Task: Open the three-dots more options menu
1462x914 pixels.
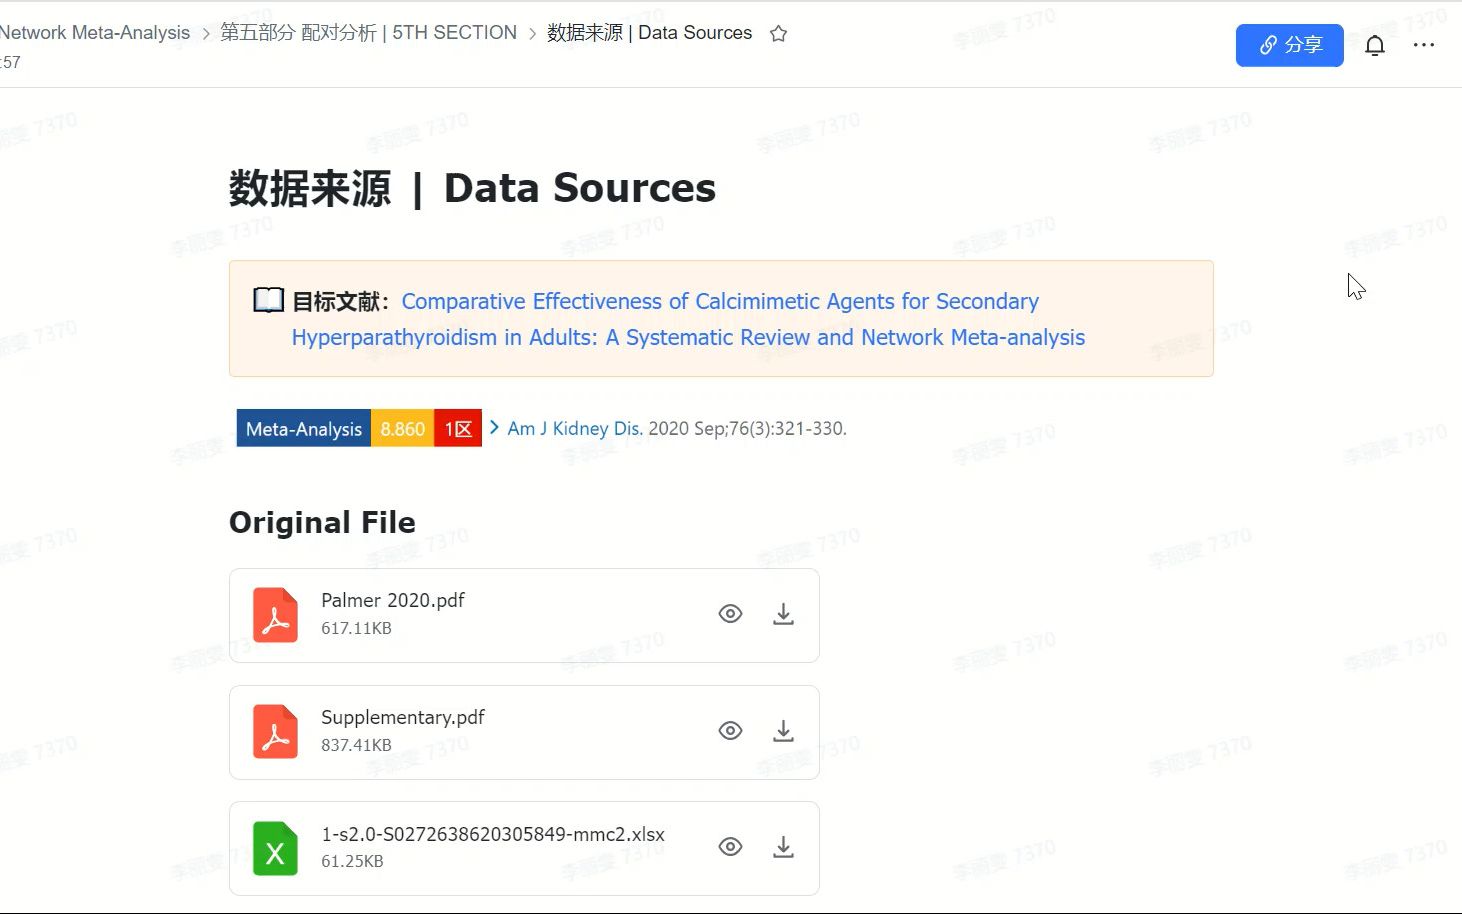Action: coord(1424,45)
